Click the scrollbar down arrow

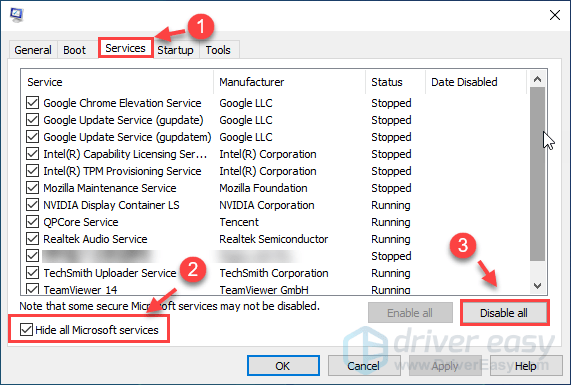coord(537,286)
